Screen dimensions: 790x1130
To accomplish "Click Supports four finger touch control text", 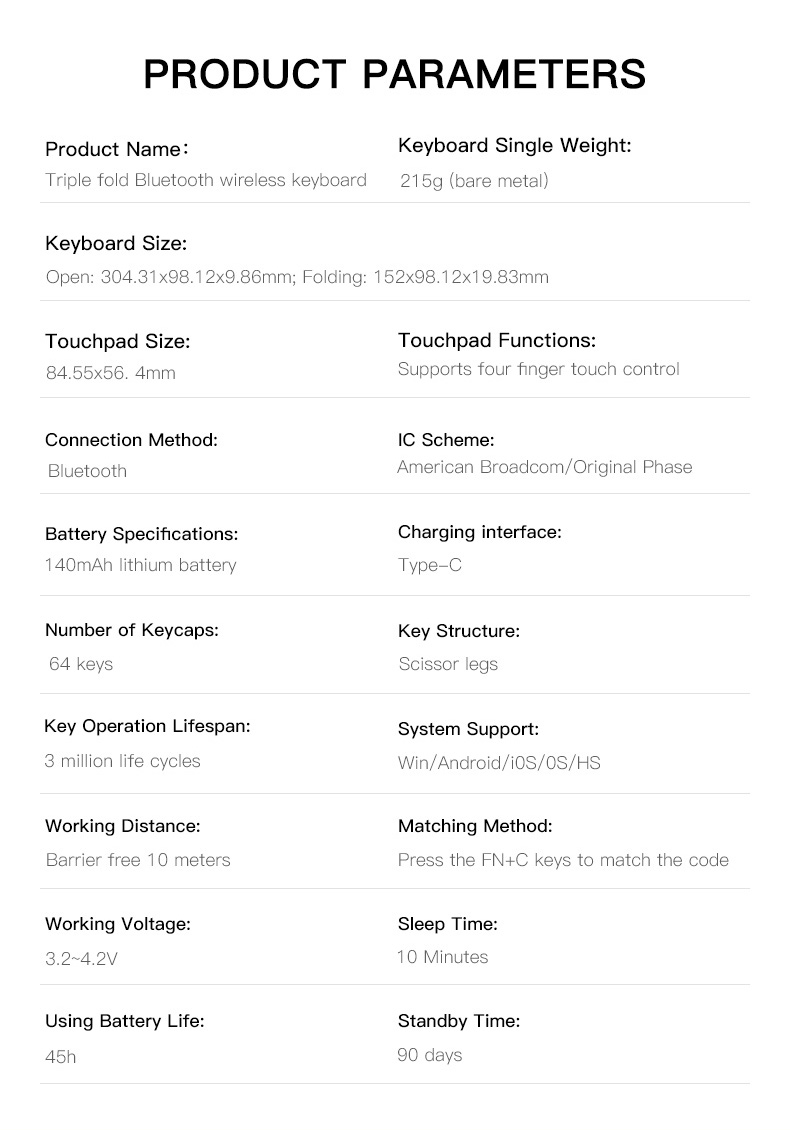I will pyautogui.click(x=538, y=369).
